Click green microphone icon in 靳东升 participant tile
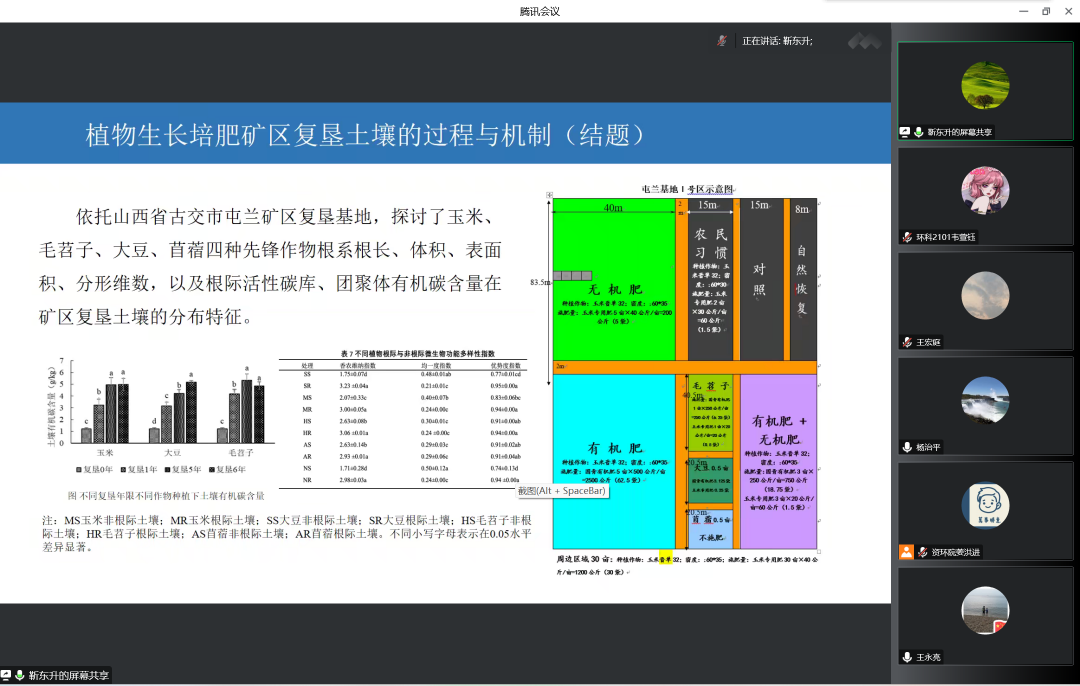This screenshot has height=686, width=1080. coord(919,132)
